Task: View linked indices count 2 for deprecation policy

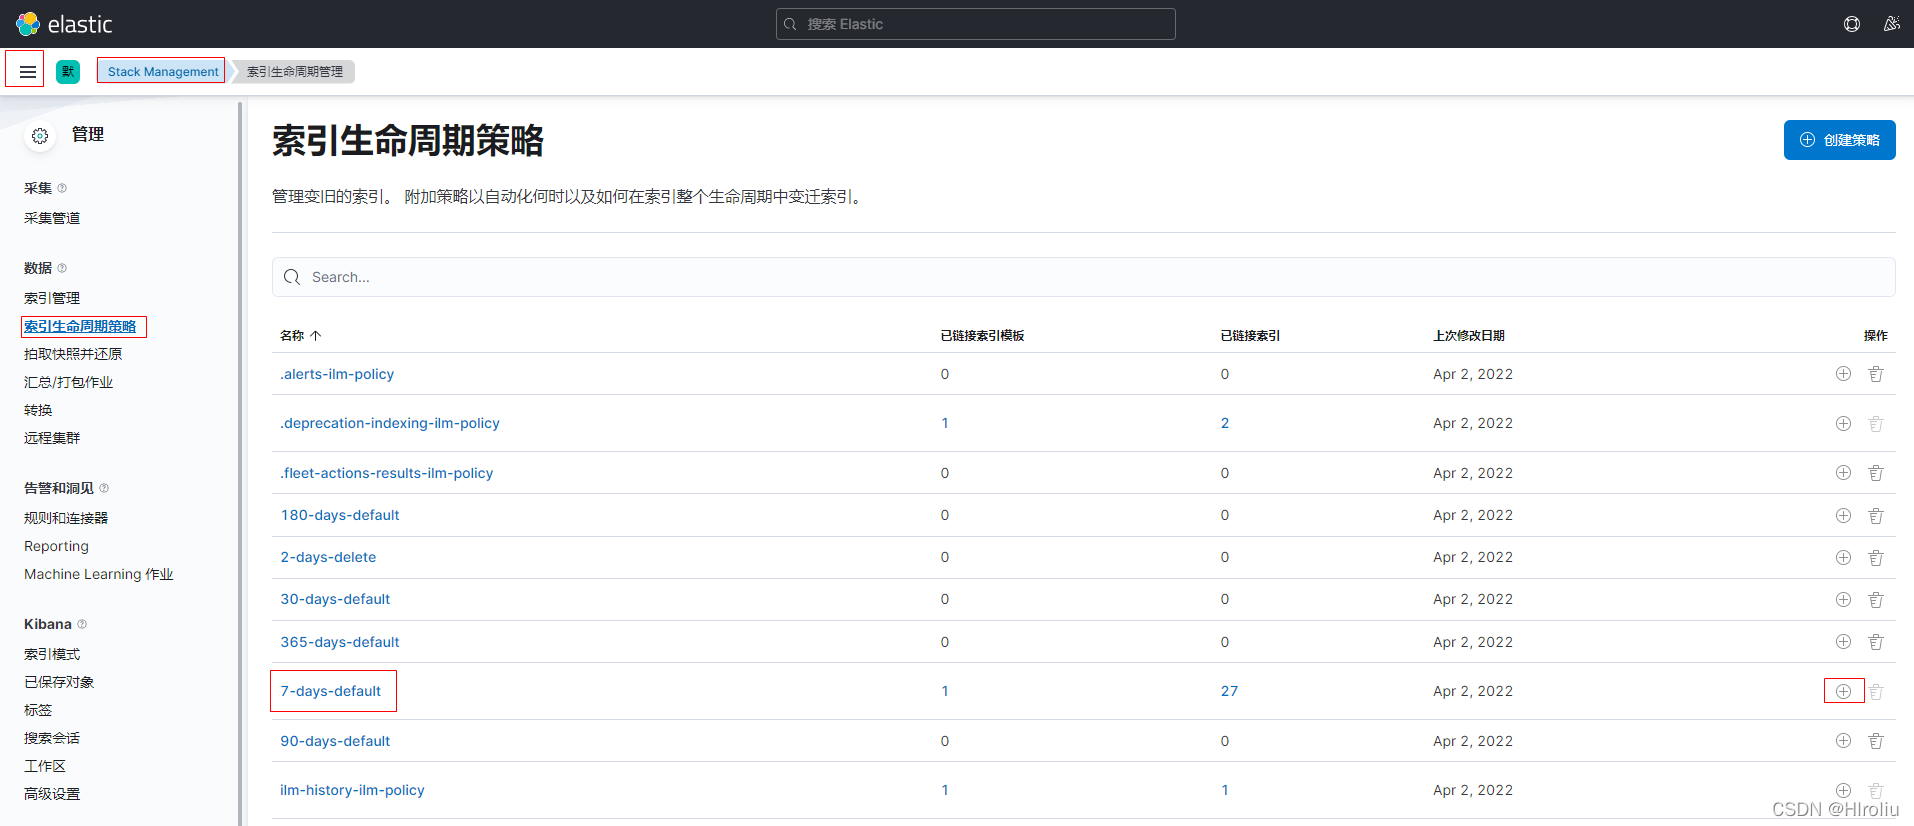Action: click(1225, 423)
